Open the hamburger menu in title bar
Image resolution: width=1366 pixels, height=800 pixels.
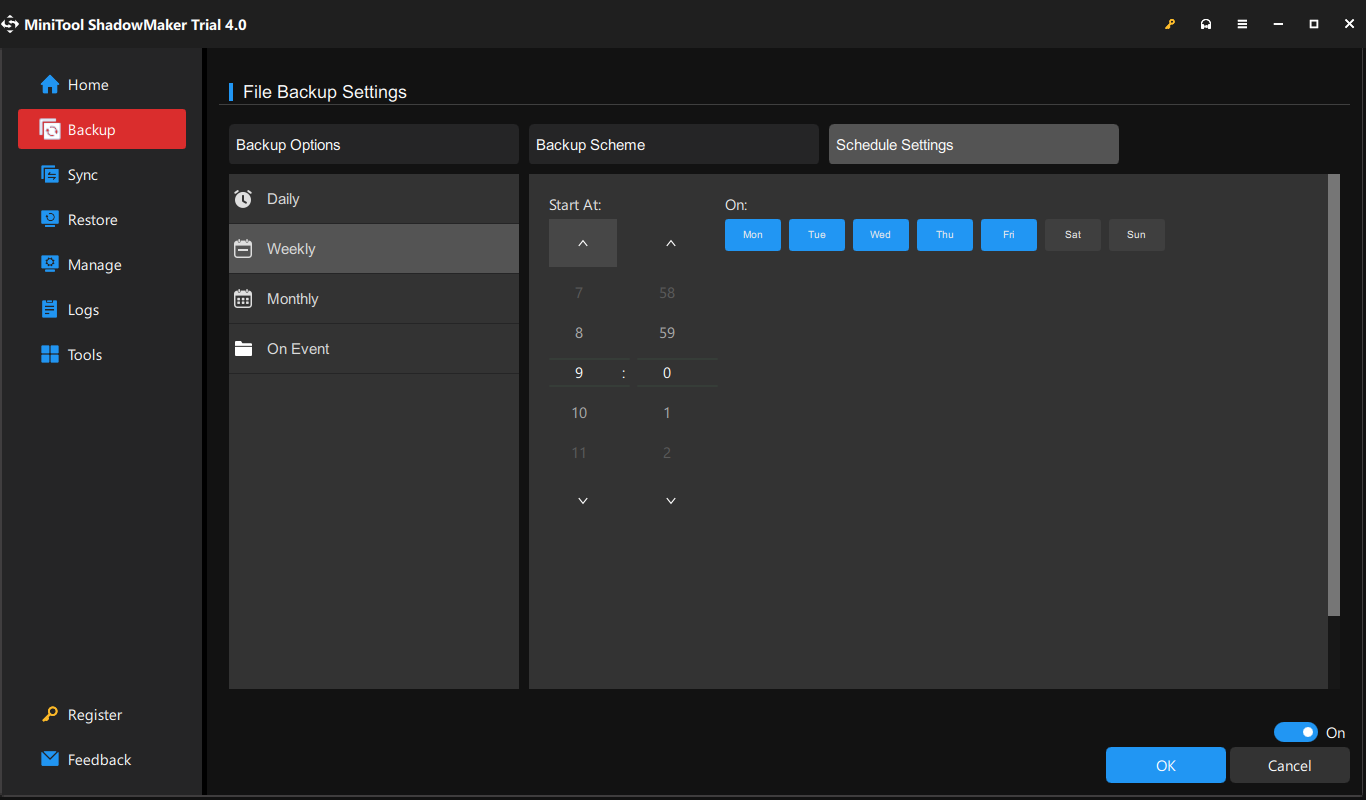click(1242, 24)
